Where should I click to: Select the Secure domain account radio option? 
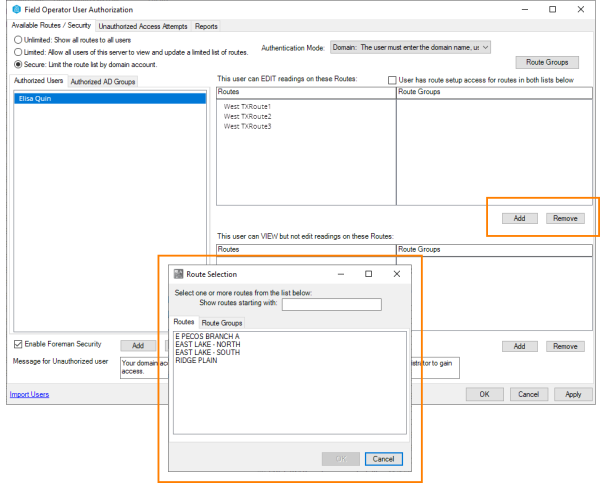18,64
